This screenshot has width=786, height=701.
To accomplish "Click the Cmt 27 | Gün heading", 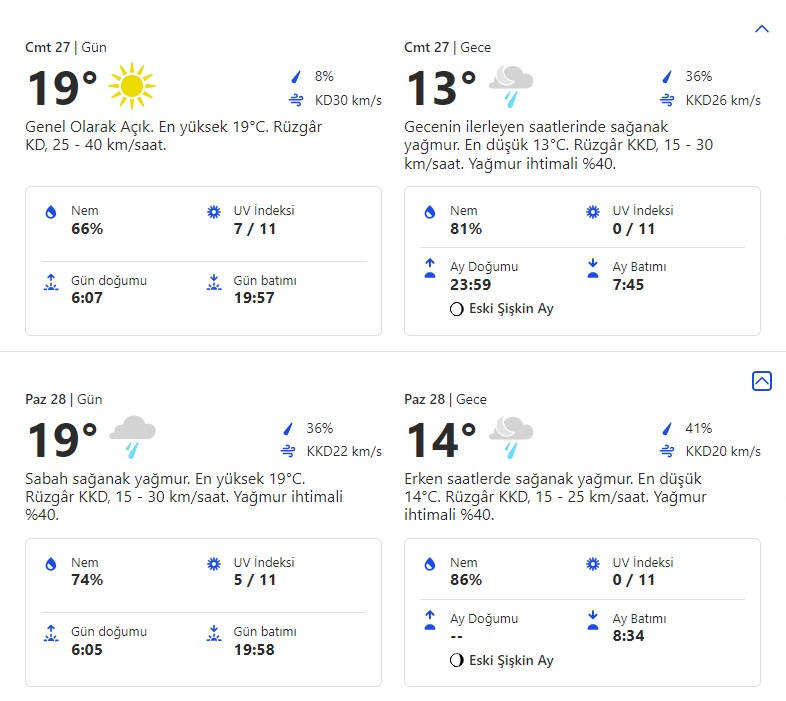I will point(66,47).
